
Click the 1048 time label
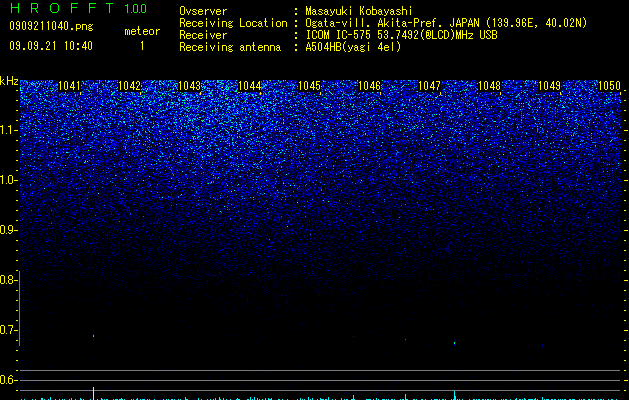tap(489, 86)
